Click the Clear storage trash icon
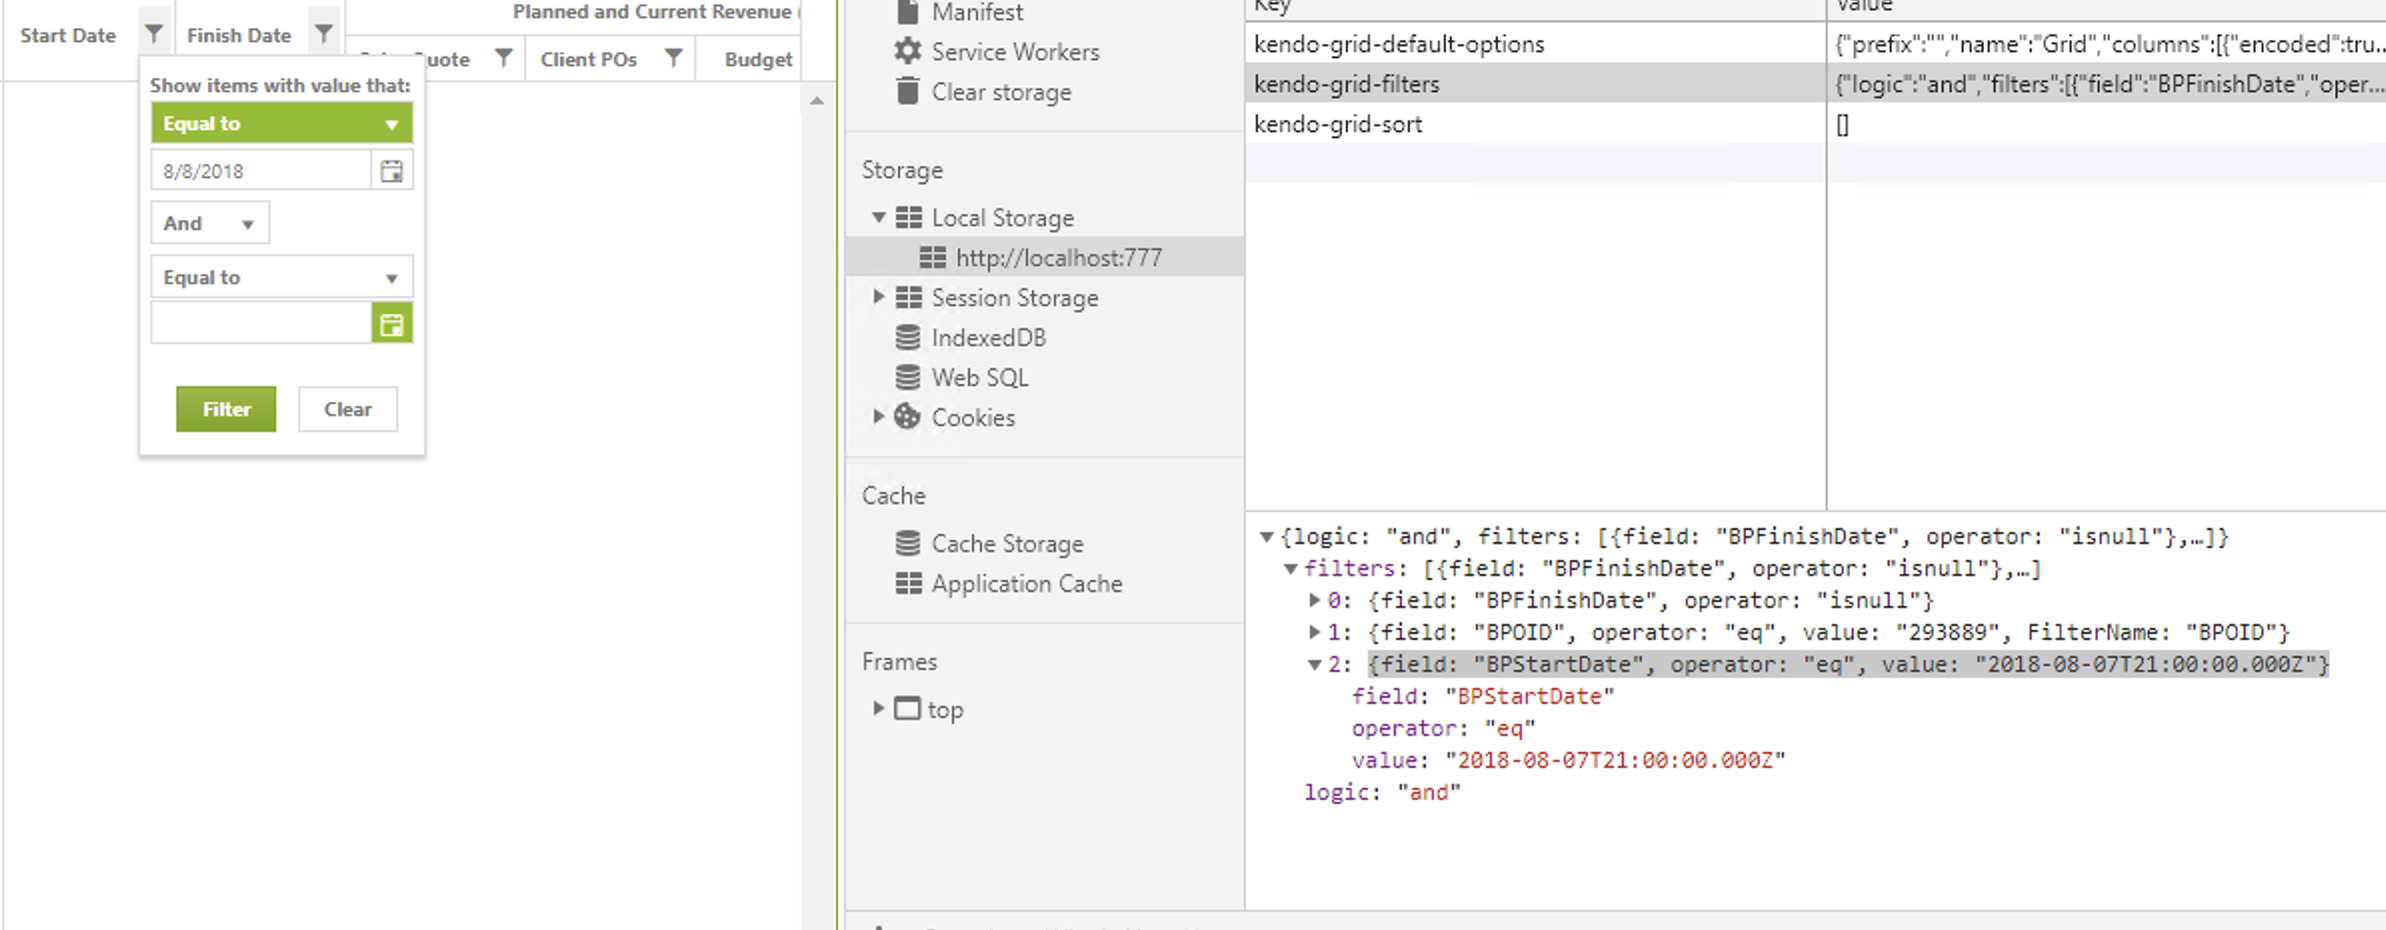The image size is (2386, 930). tap(907, 91)
